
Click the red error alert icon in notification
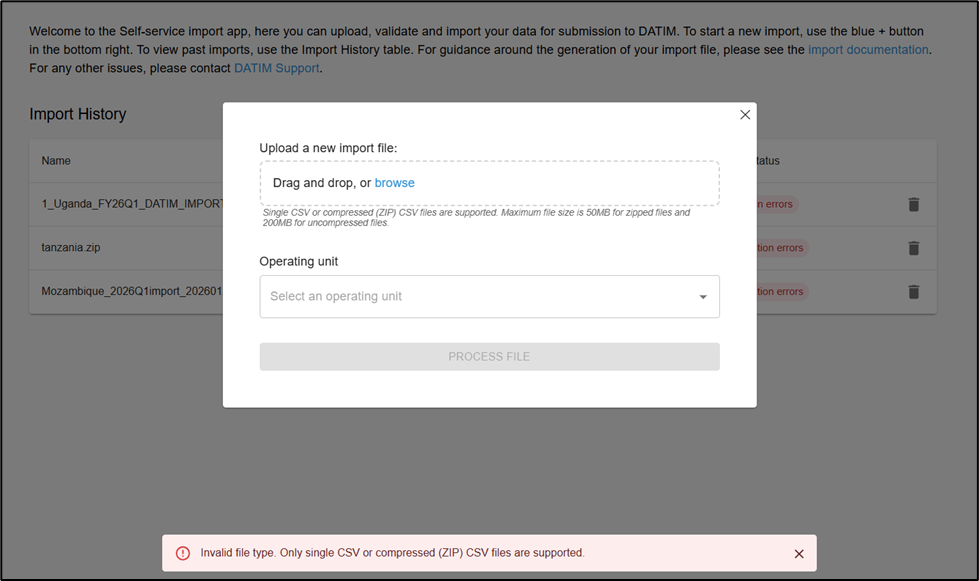pos(183,553)
